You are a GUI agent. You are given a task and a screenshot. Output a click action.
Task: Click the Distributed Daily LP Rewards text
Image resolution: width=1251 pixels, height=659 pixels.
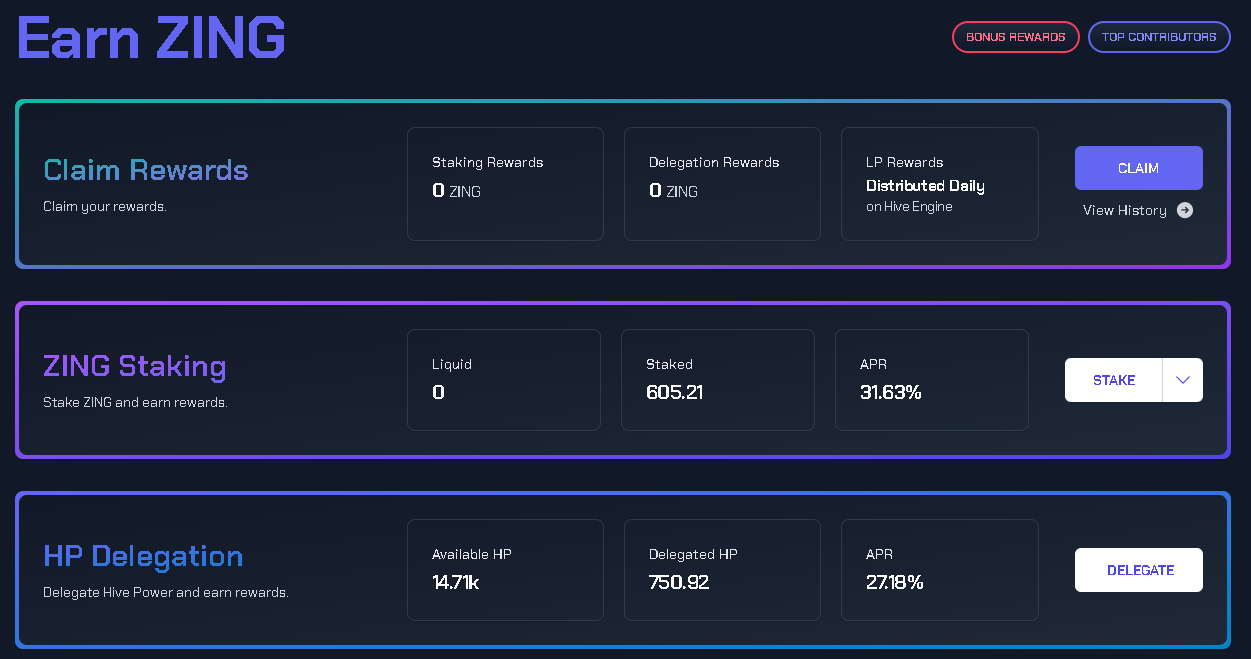point(925,186)
